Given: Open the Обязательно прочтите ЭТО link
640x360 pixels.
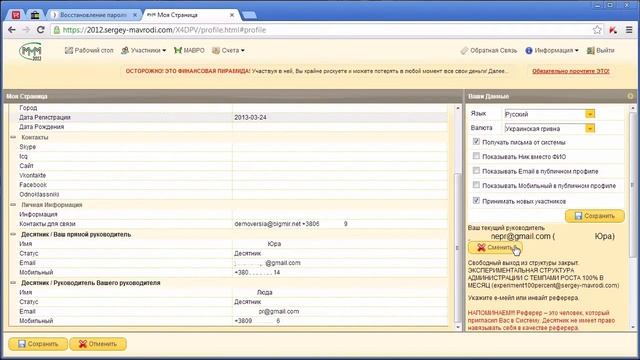Looking at the screenshot, I should [x=571, y=71].
